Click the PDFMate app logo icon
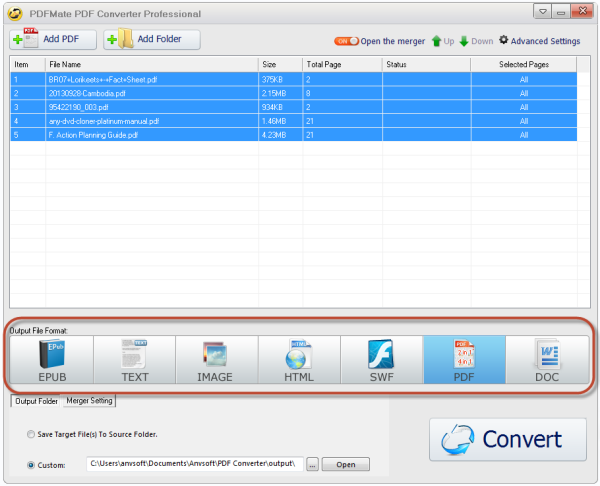Image resolution: width=600 pixels, height=486 pixels. pos(15,14)
